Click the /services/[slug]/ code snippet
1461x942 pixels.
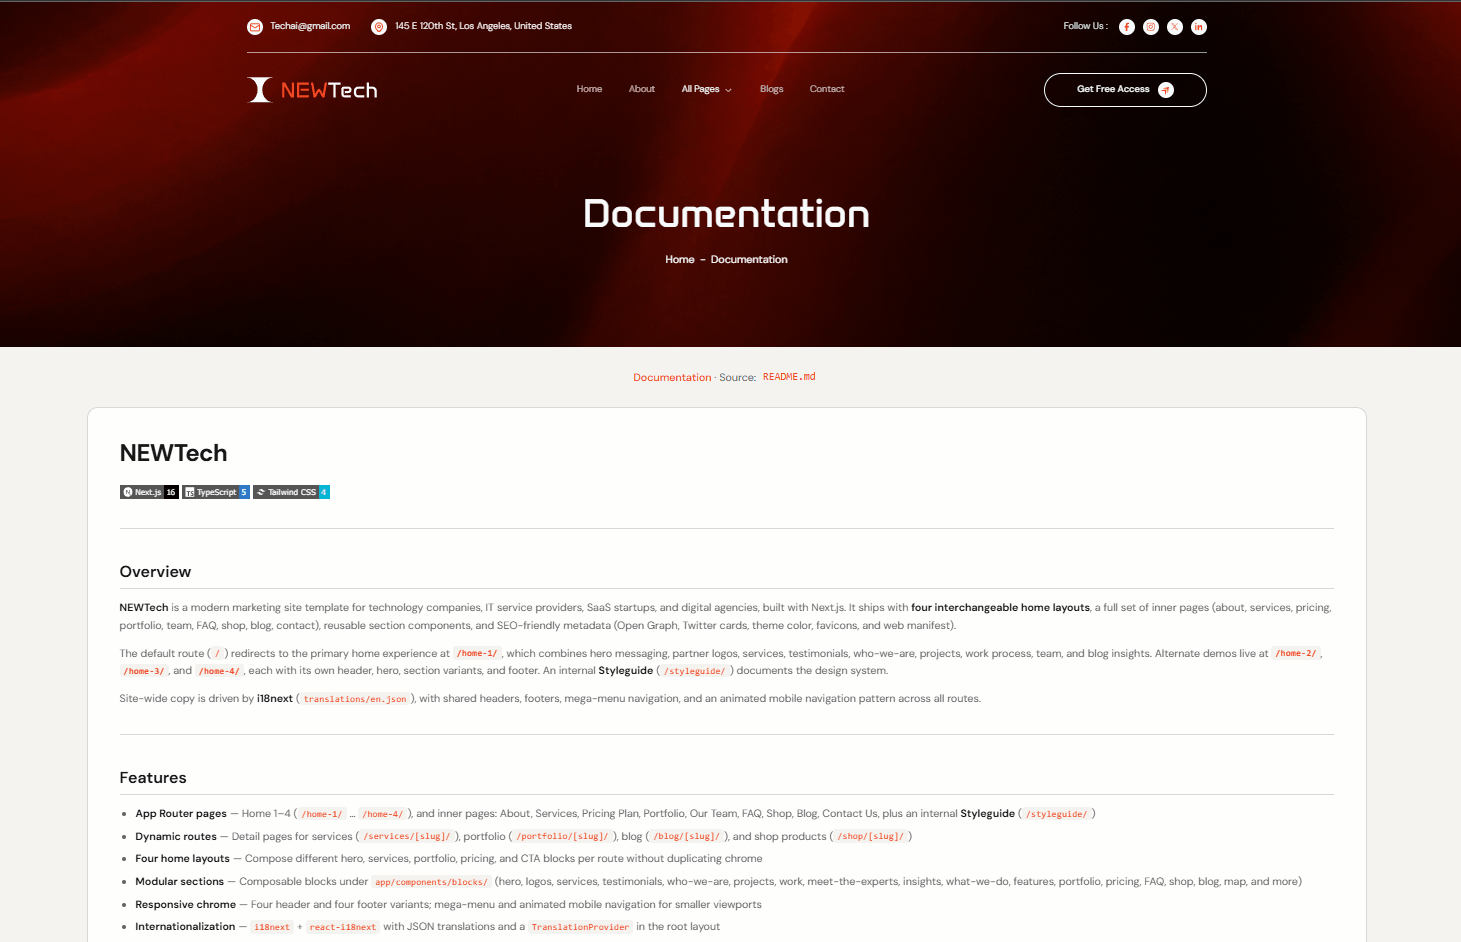click(x=407, y=837)
